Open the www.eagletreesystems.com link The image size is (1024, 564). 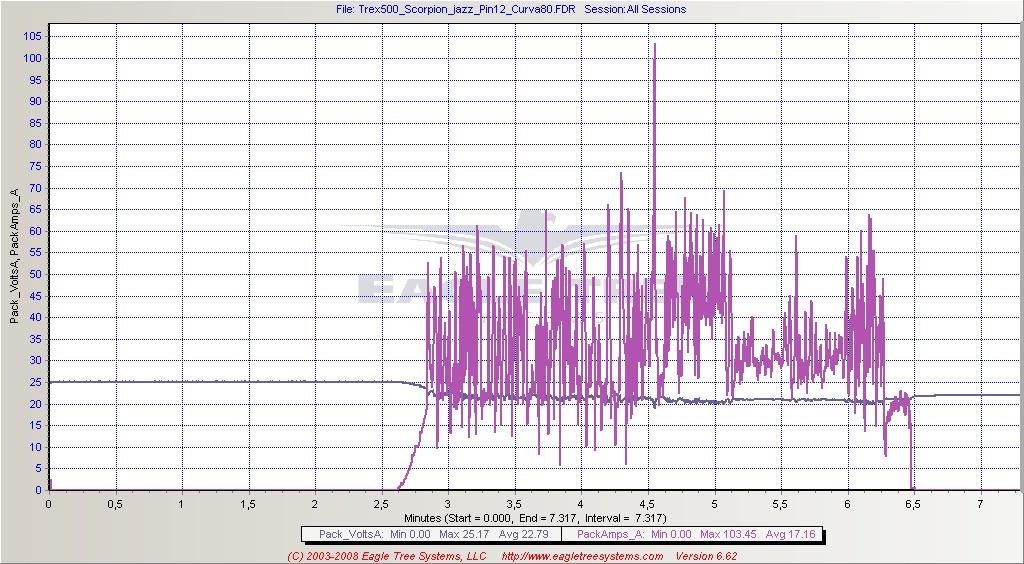point(583,556)
